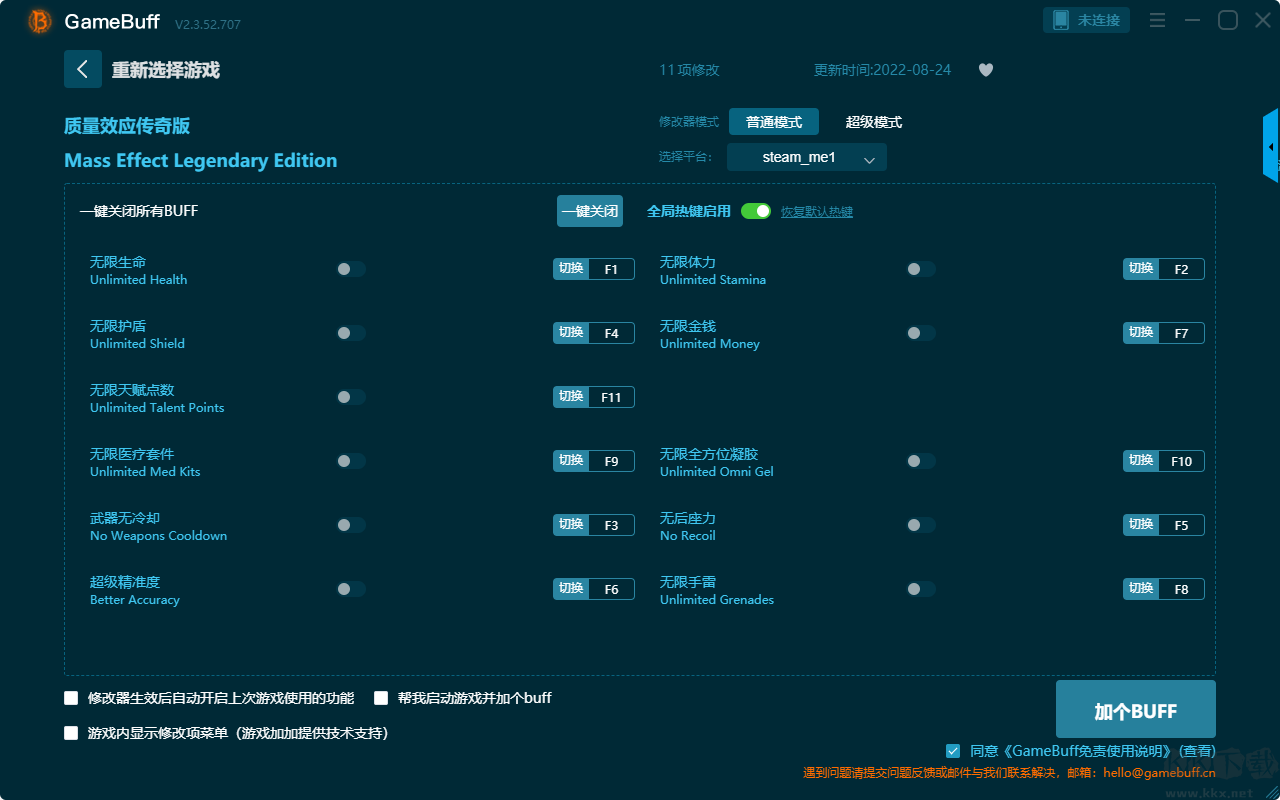
Task: Toggle Unlimited Med Kits switch
Action: tap(351, 461)
